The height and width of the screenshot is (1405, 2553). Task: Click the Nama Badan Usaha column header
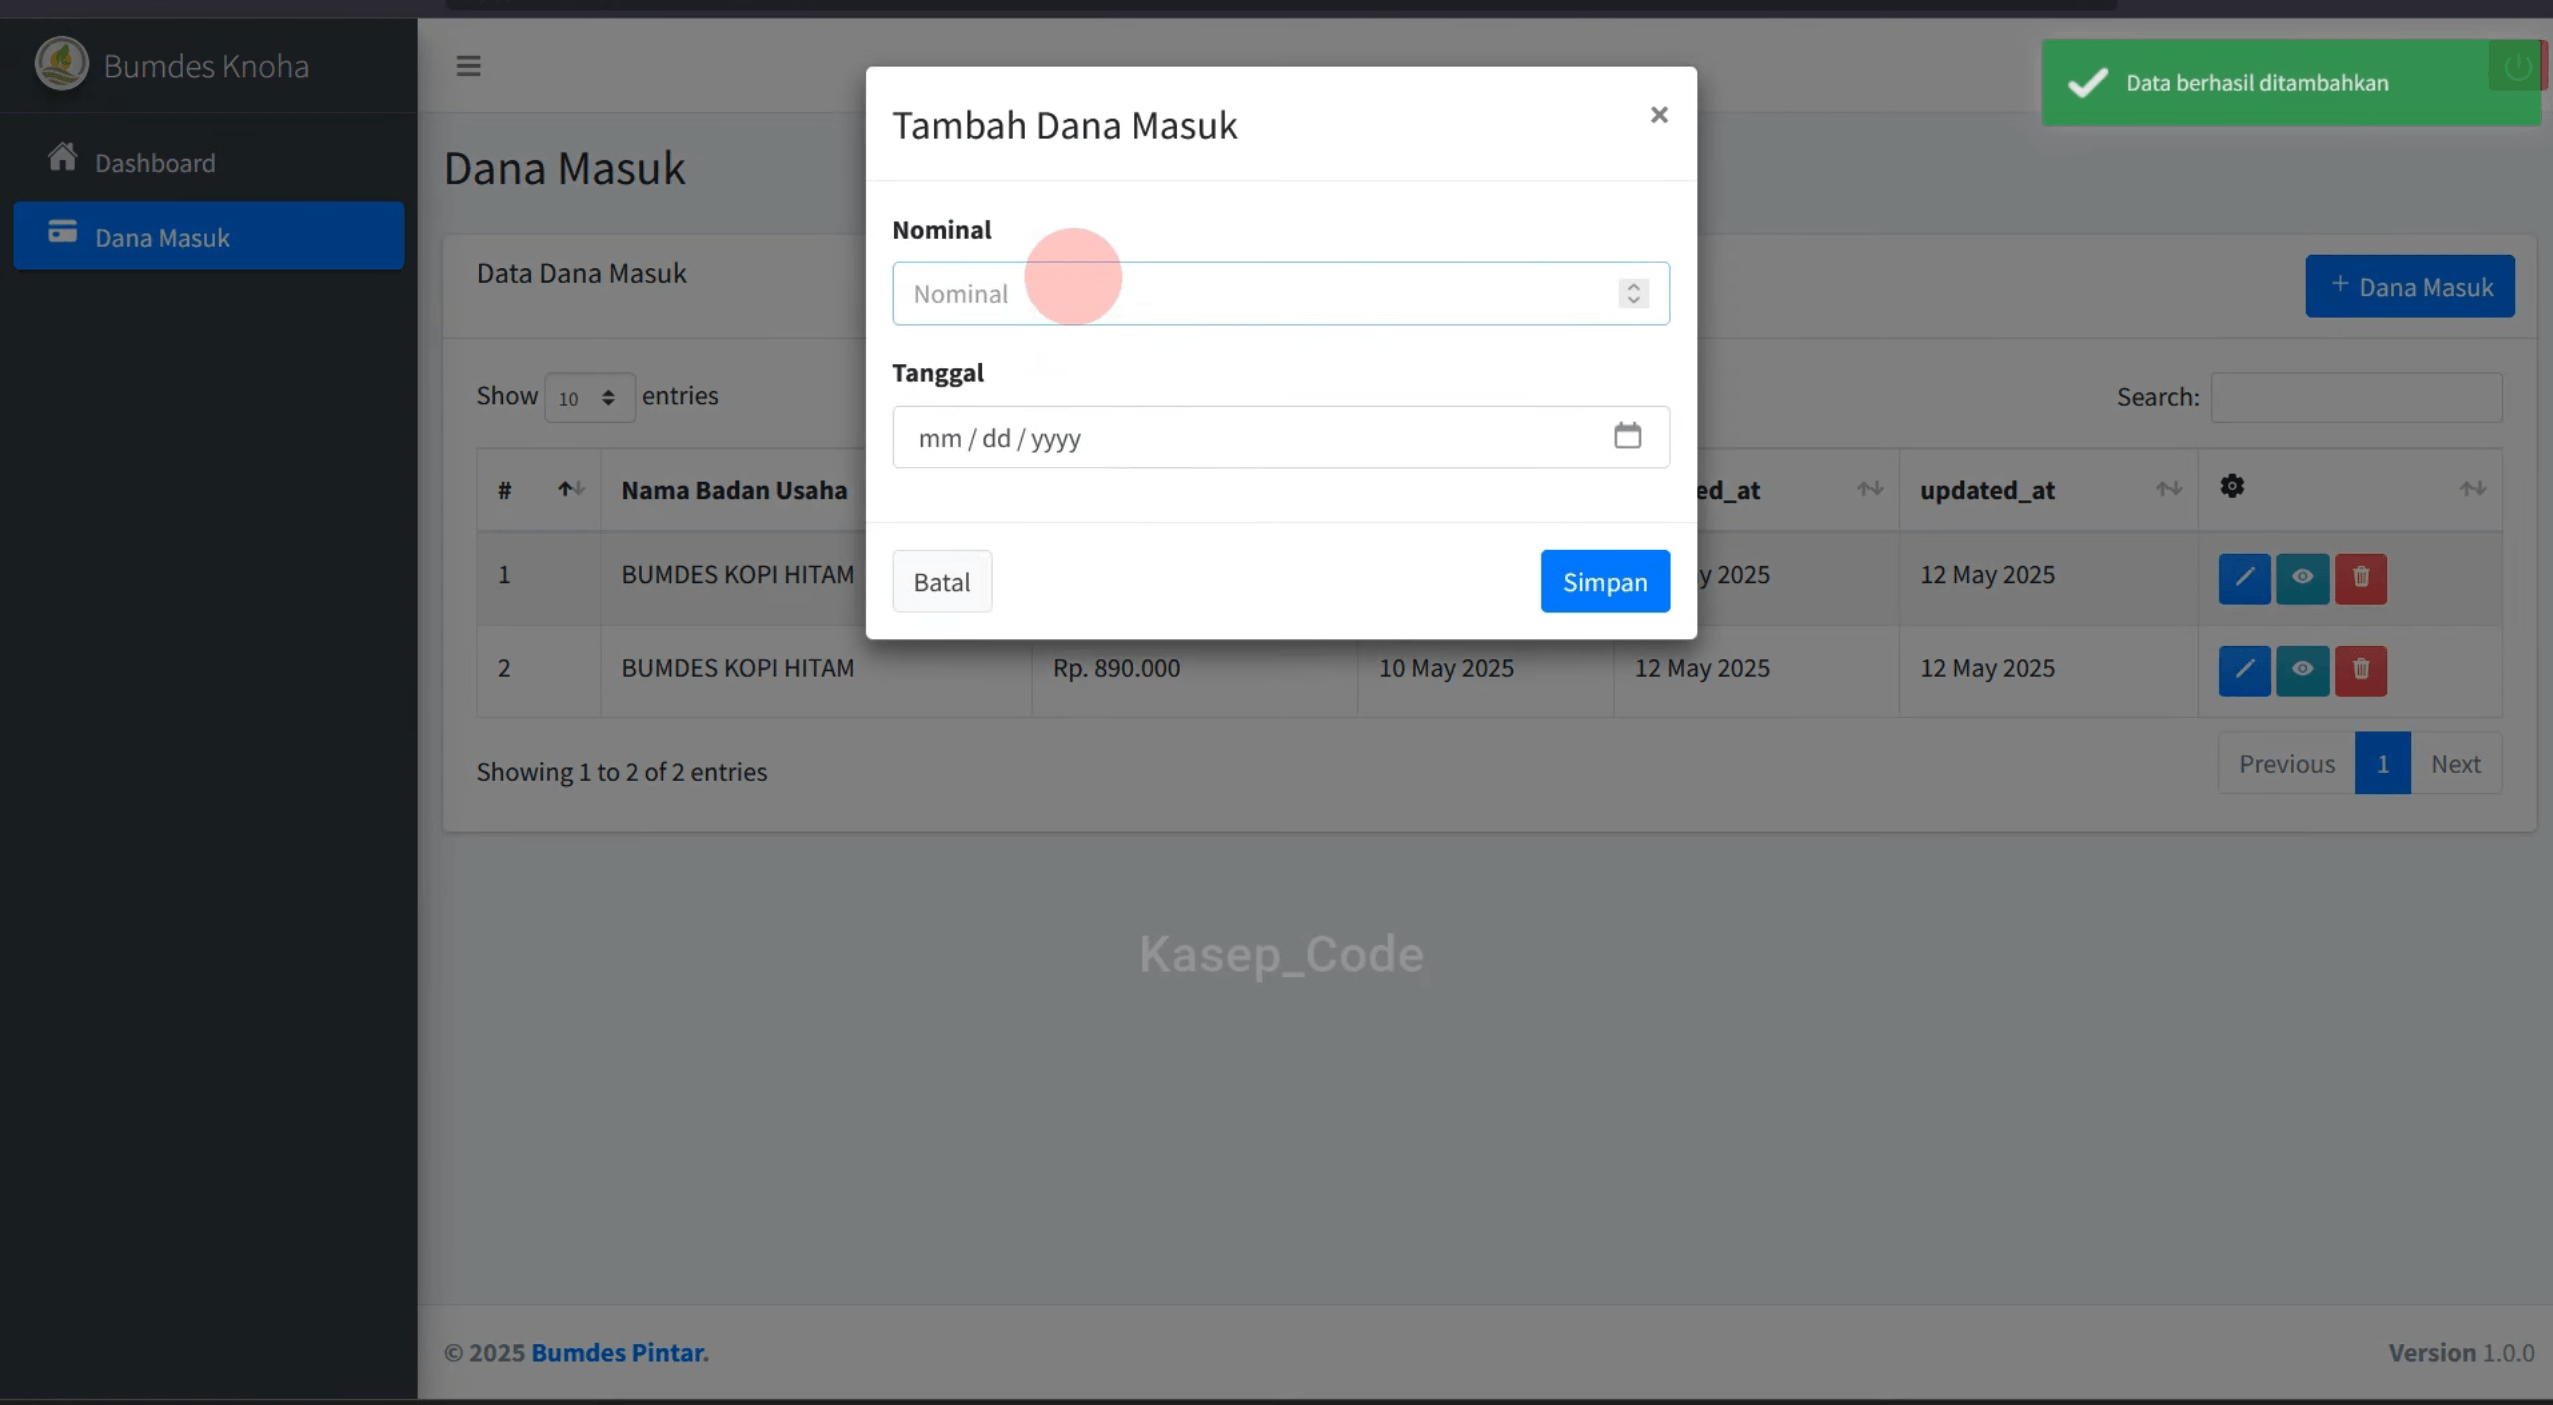pos(734,490)
